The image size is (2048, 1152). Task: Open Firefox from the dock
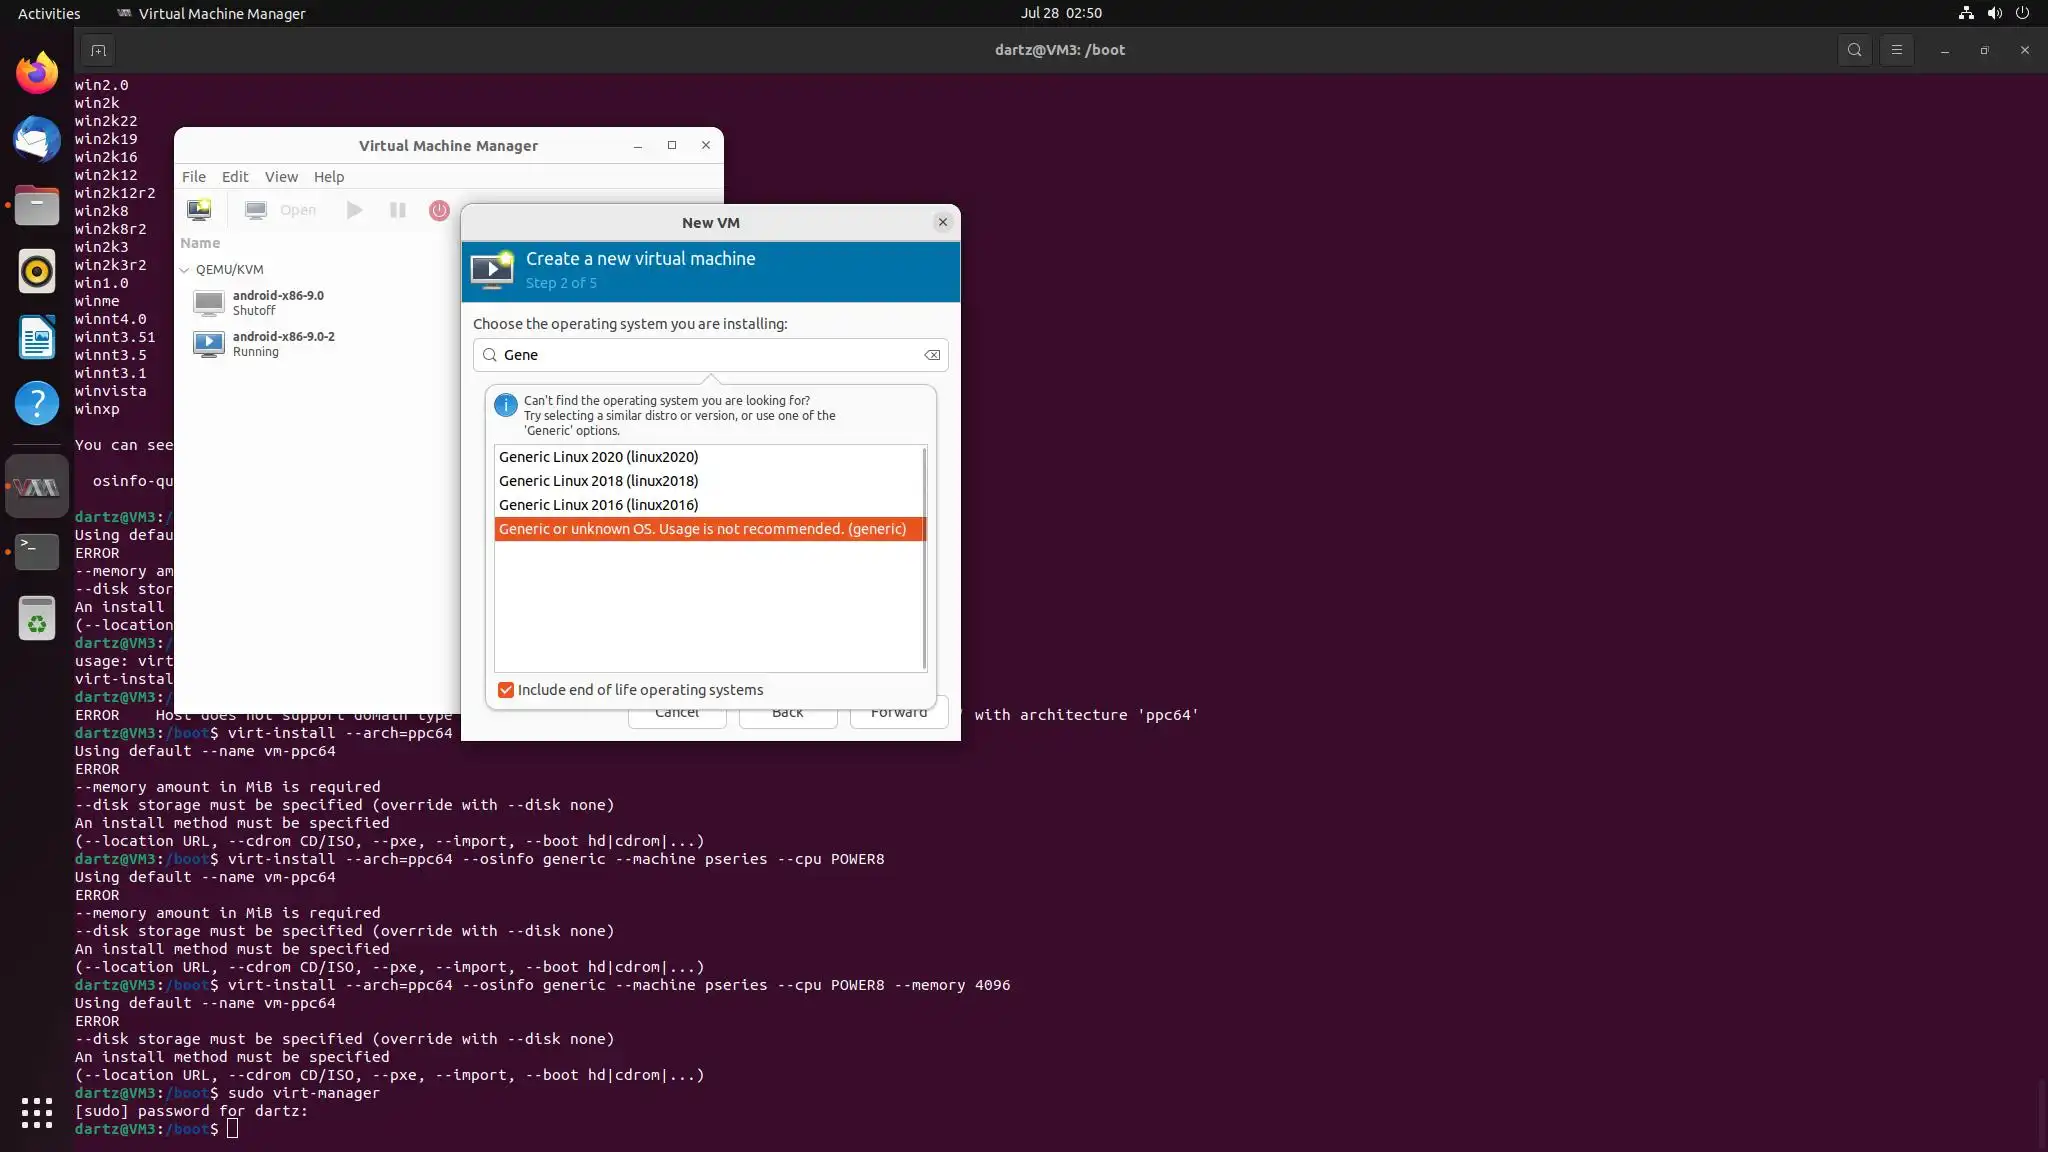coord(37,73)
